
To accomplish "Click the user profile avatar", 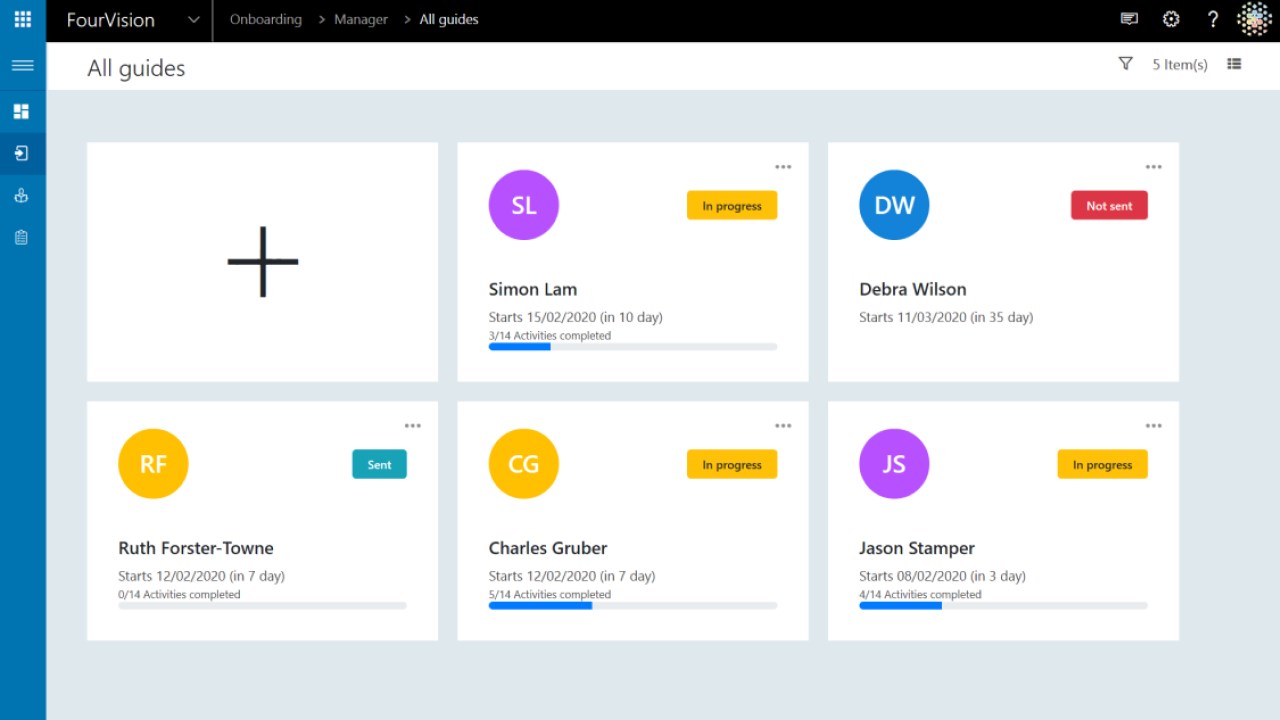I will point(1254,19).
